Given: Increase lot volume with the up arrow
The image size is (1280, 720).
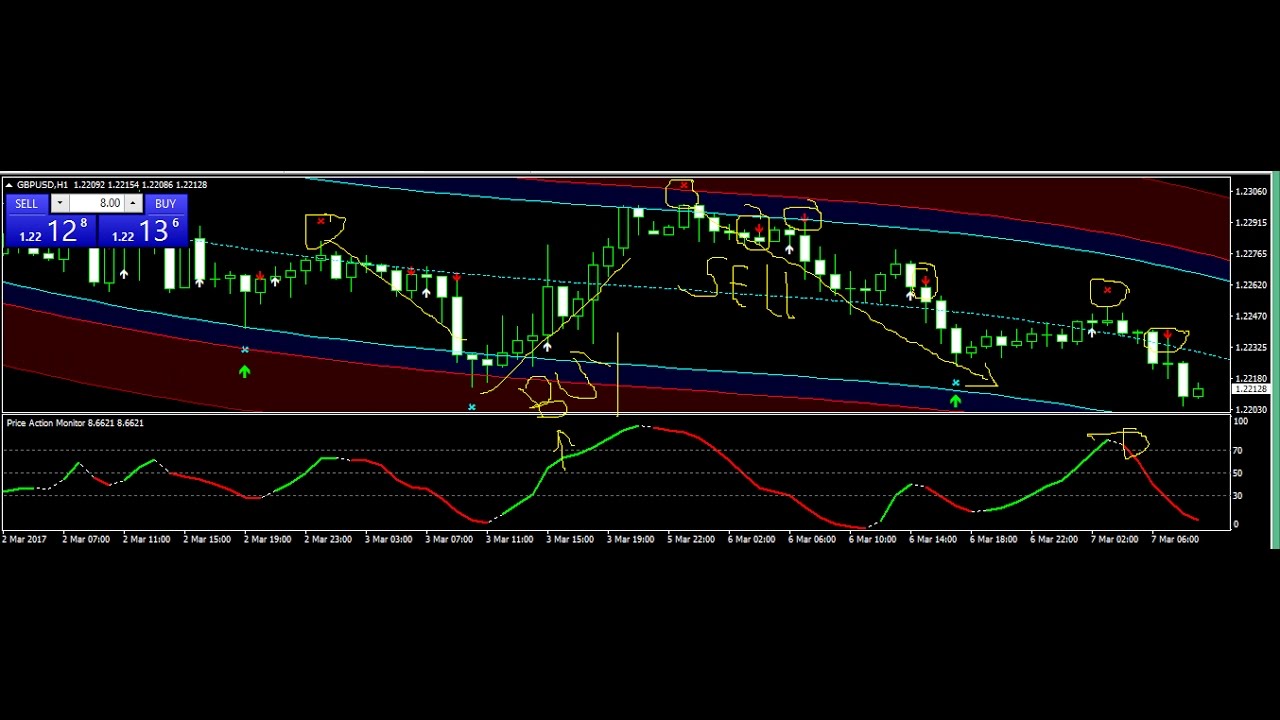Looking at the screenshot, I should 133,204.
